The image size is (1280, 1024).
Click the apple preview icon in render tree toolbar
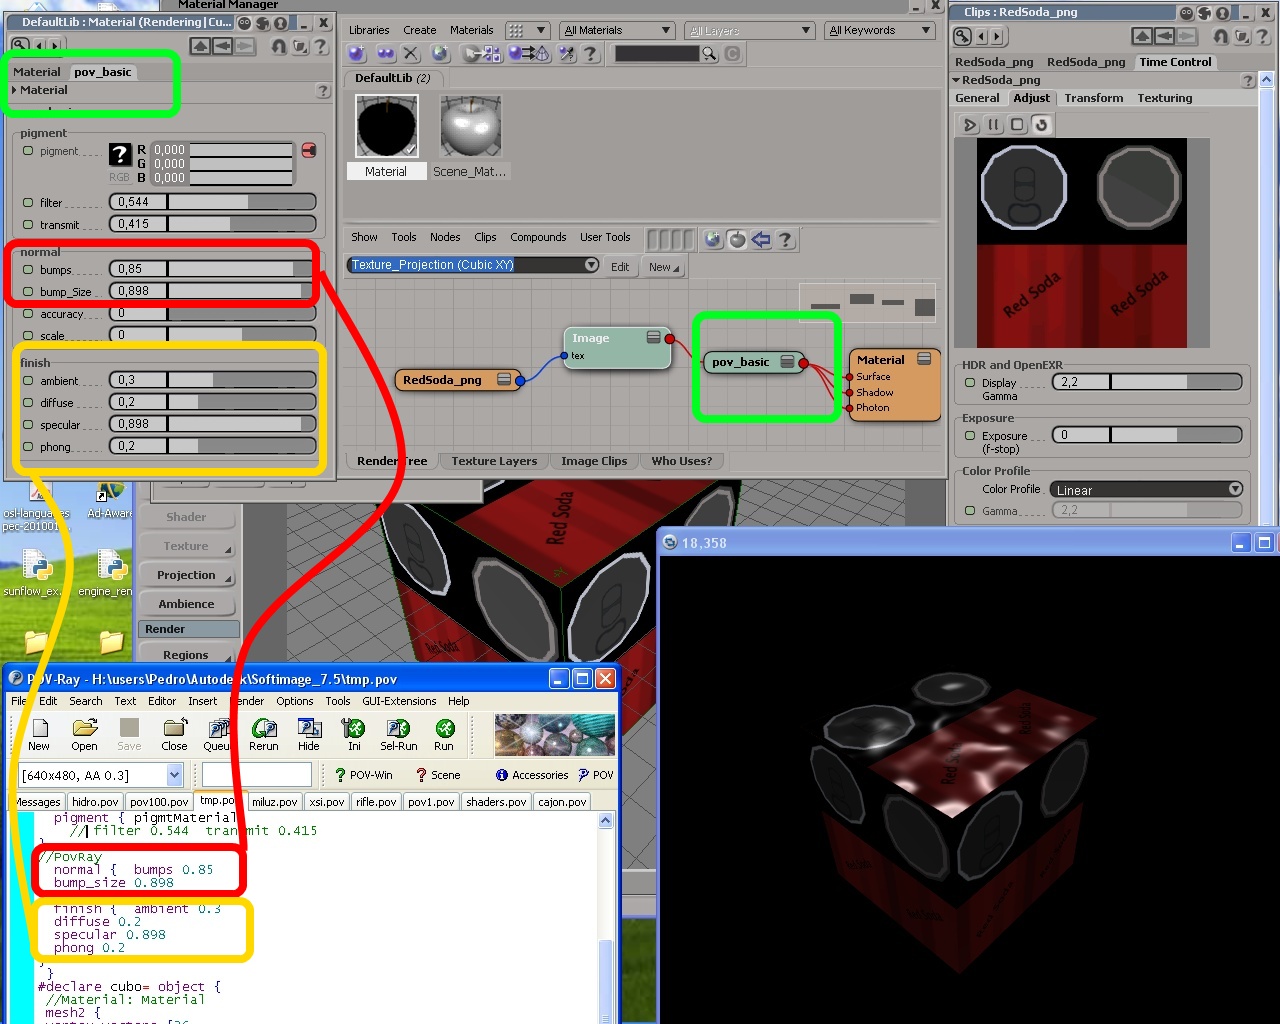(737, 240)
